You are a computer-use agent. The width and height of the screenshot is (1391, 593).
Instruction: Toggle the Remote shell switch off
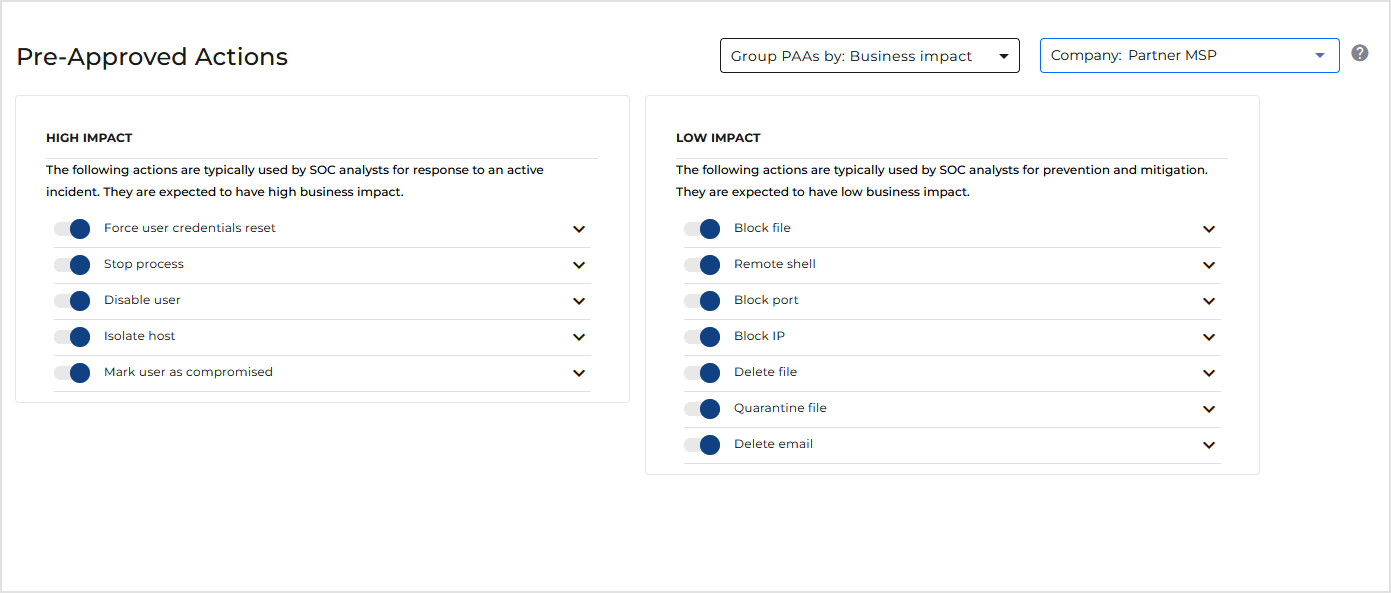[702, 265]
